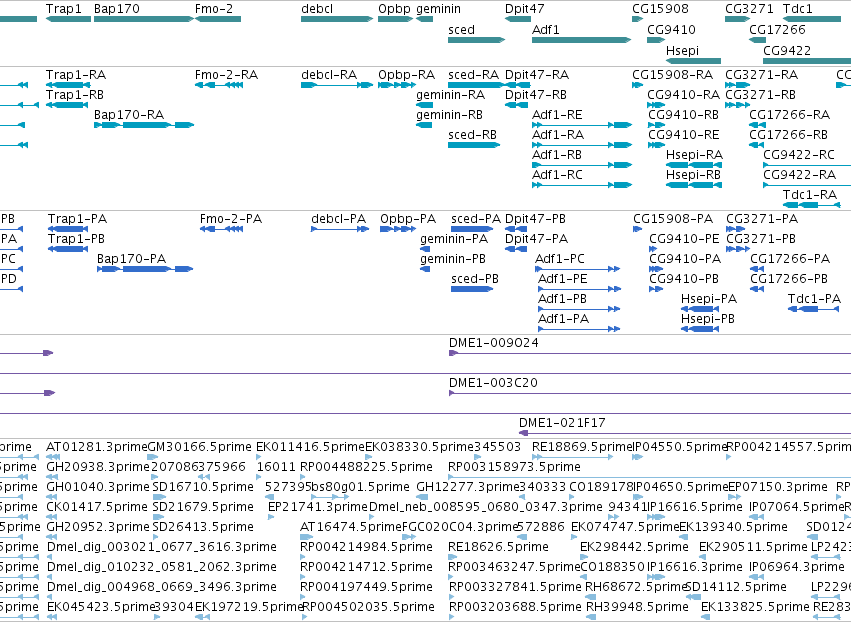This screenshot has width=851, height=622.
Task: Select clone DME1-021F17
Action: [x=562, y=423]
